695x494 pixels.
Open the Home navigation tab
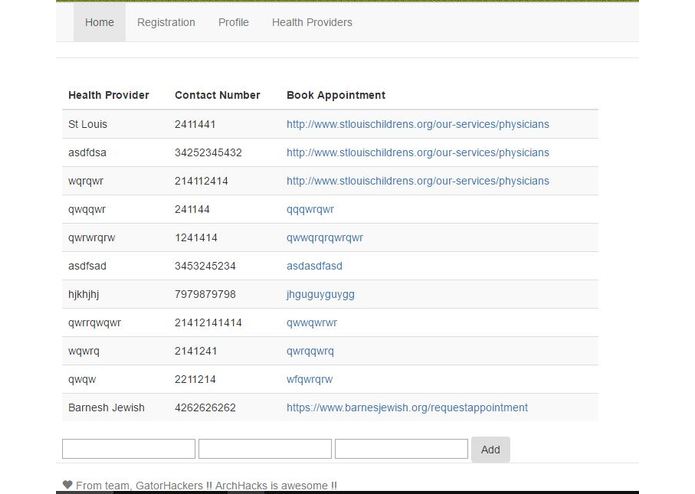[x=99, y=22]
